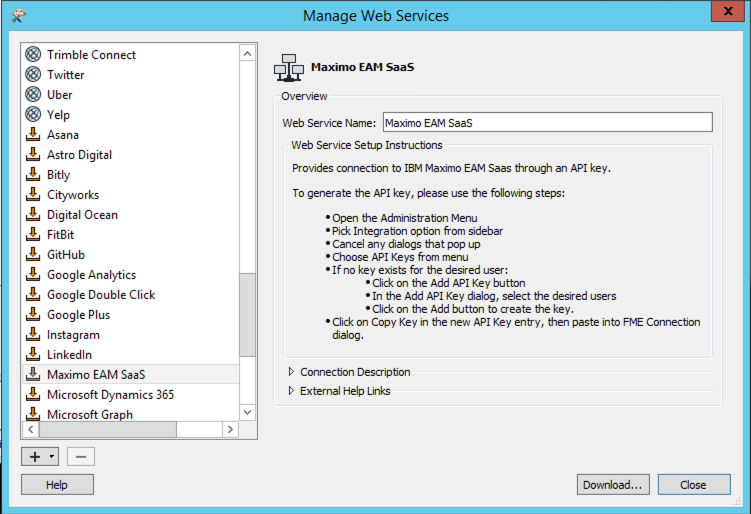The height and width of the screenshot is (514, 751).
Task: Click the Google Double Click download icon
Action: pyautogui.click(x=33, y=295)
